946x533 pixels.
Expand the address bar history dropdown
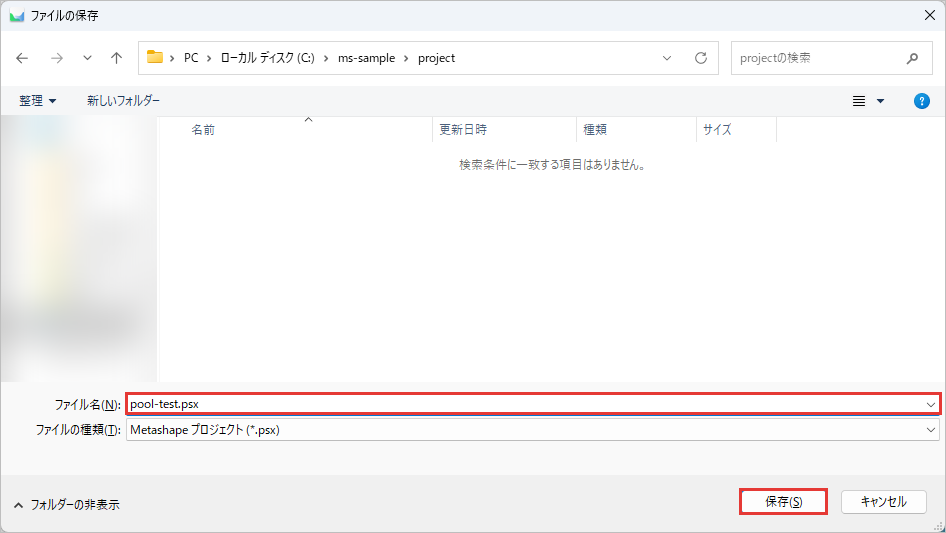click(x=667, y=58)
